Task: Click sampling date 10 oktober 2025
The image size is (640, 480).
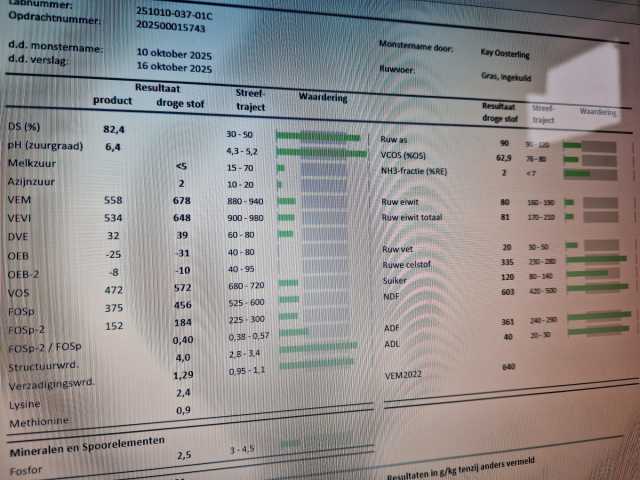Action: tap(174, 53)
